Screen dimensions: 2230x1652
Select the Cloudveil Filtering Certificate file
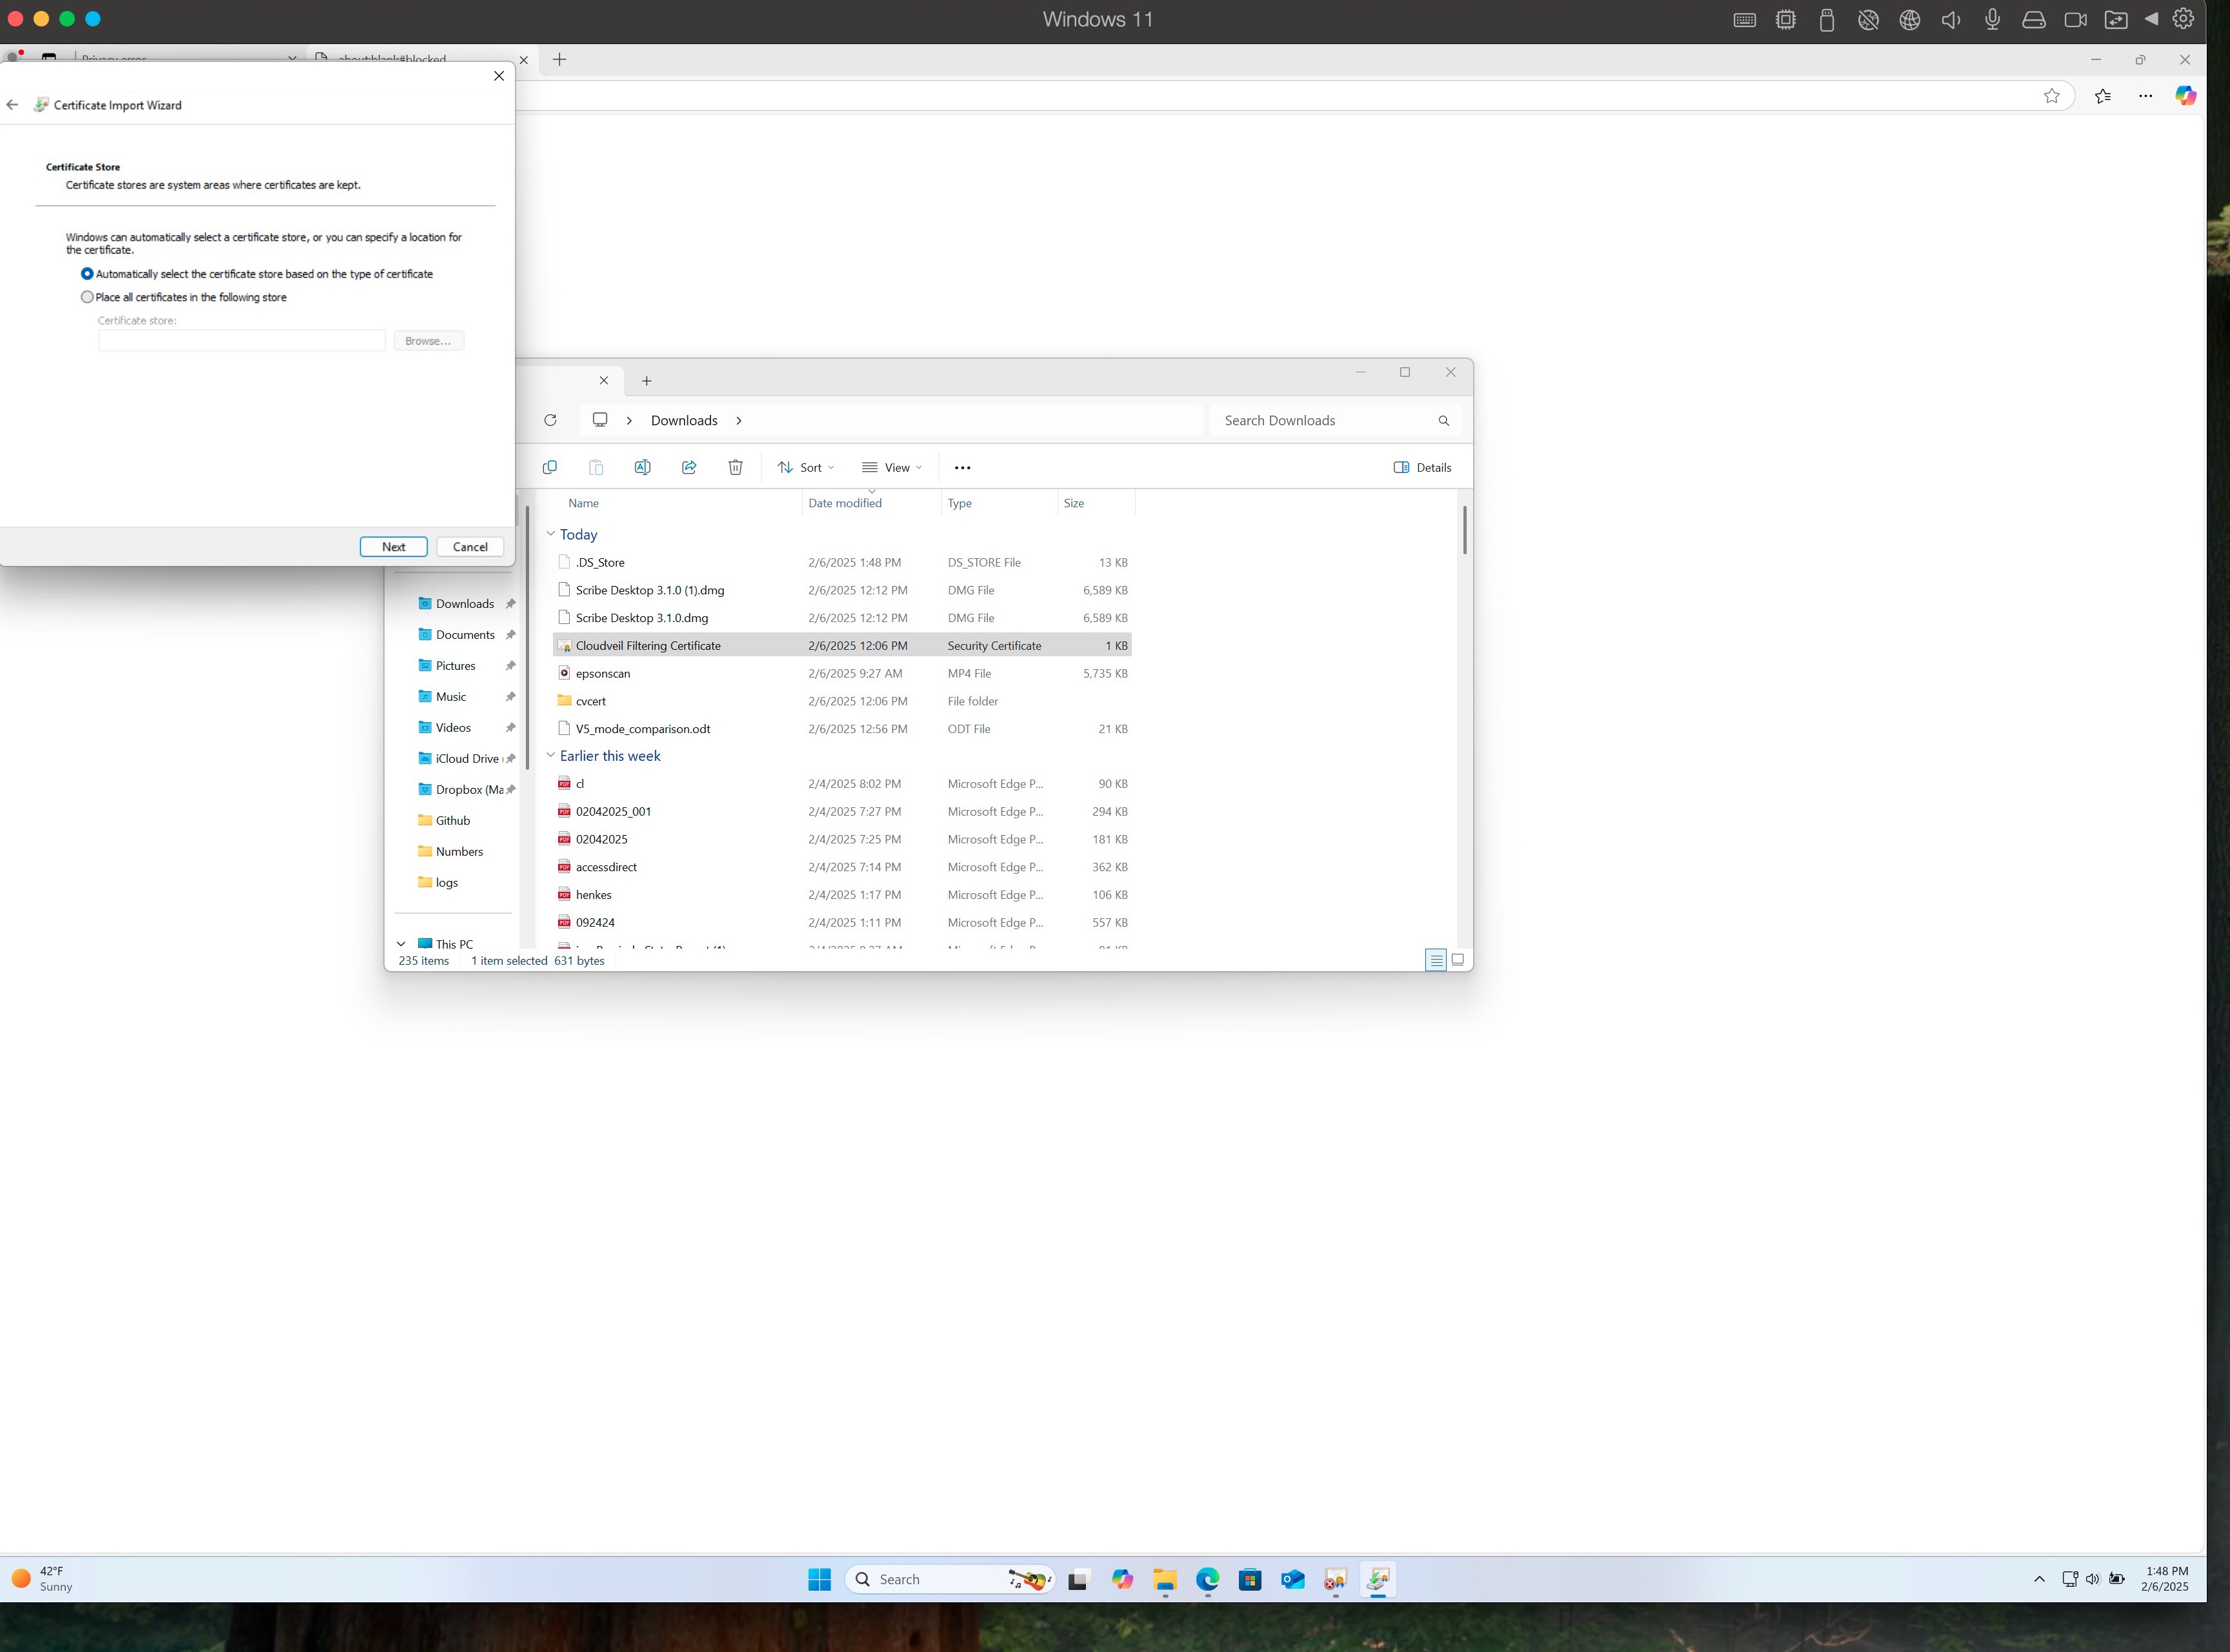[841, 646]
